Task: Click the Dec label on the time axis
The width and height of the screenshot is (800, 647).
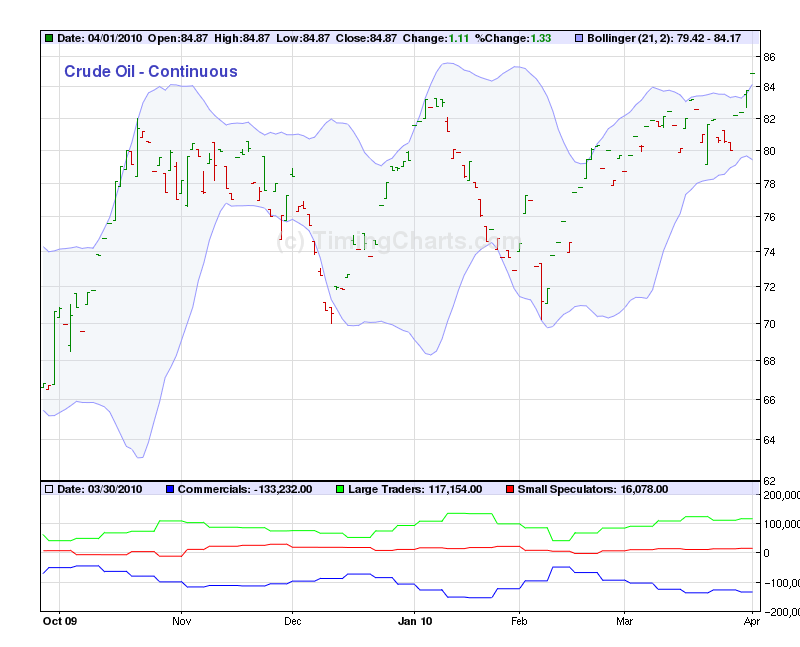Action: point(292,621)
